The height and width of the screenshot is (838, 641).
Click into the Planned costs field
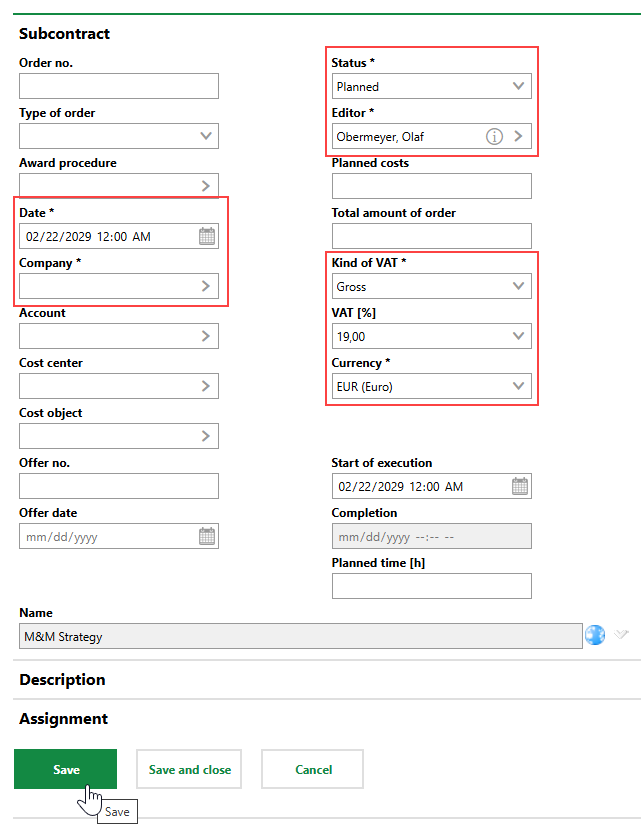click(x=431, y=186)
